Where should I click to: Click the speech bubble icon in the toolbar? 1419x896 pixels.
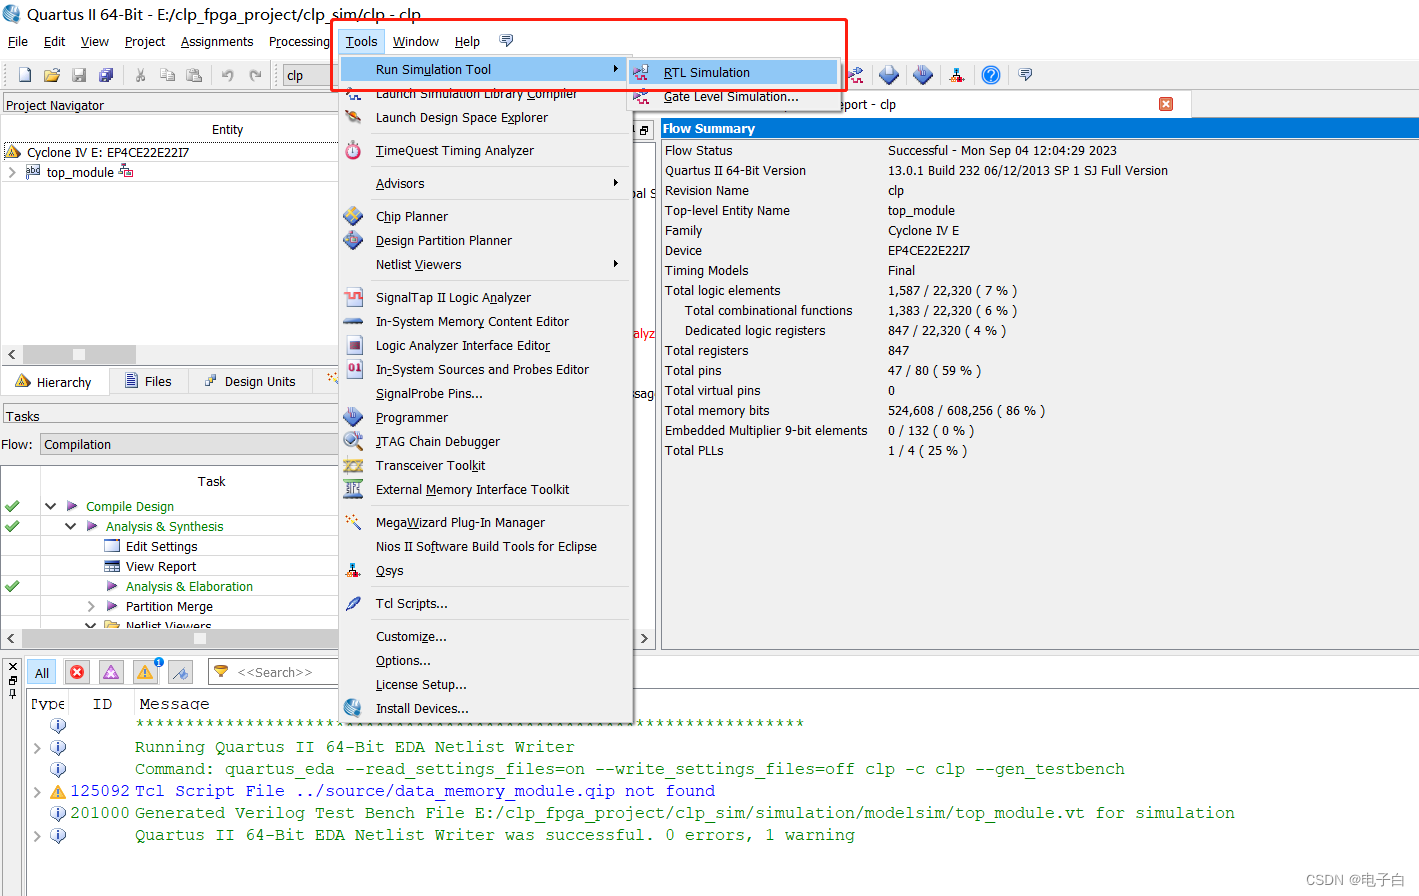coord(1025,74)
